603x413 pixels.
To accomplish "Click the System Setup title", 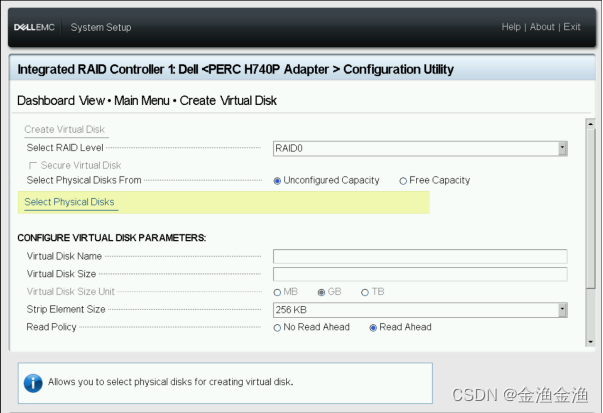I will (101, 27).
